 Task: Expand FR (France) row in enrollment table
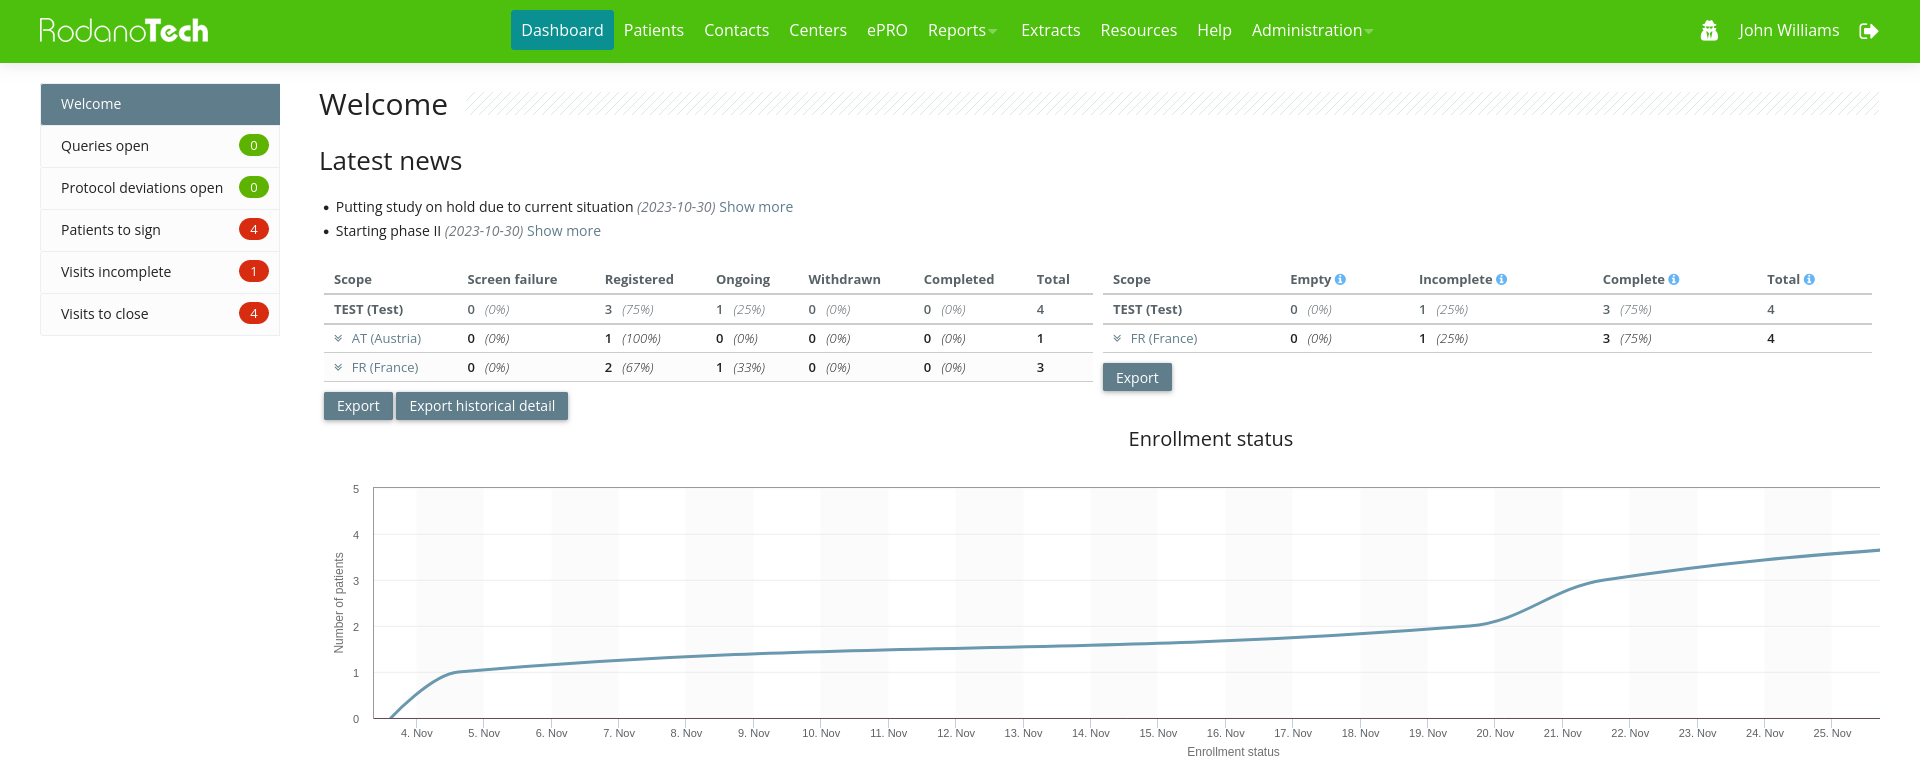[x=339, y=368]
